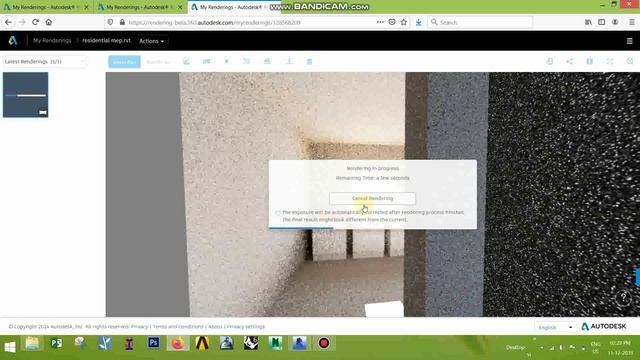Open the black header hamburger menu
This screenshot has height=360, width=640.
pyautogui.click(x=629, y=41)
